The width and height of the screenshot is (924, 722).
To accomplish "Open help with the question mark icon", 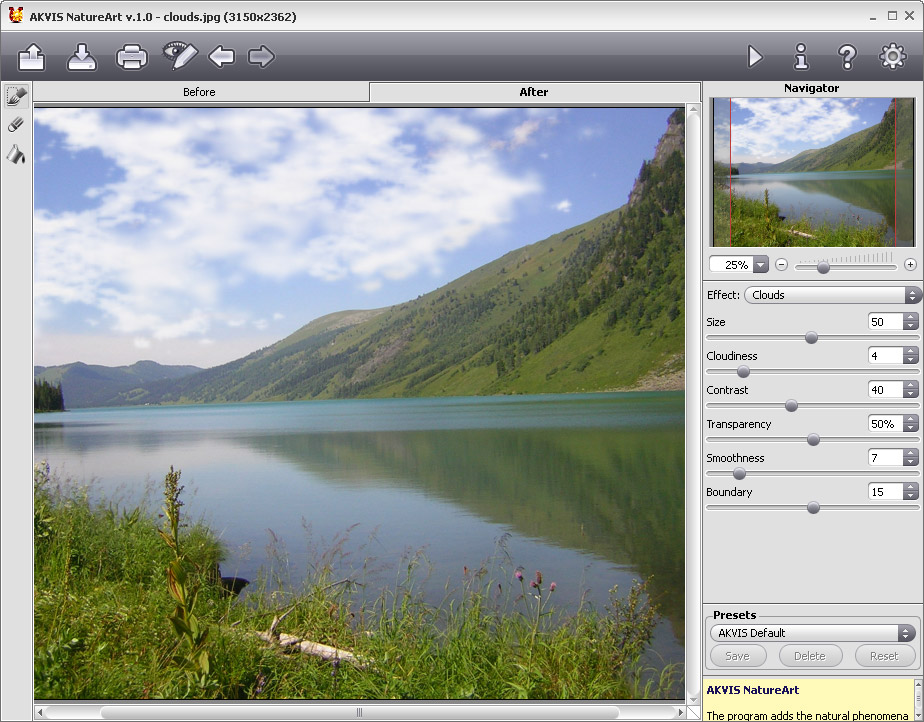I will [x=847, y=57].
